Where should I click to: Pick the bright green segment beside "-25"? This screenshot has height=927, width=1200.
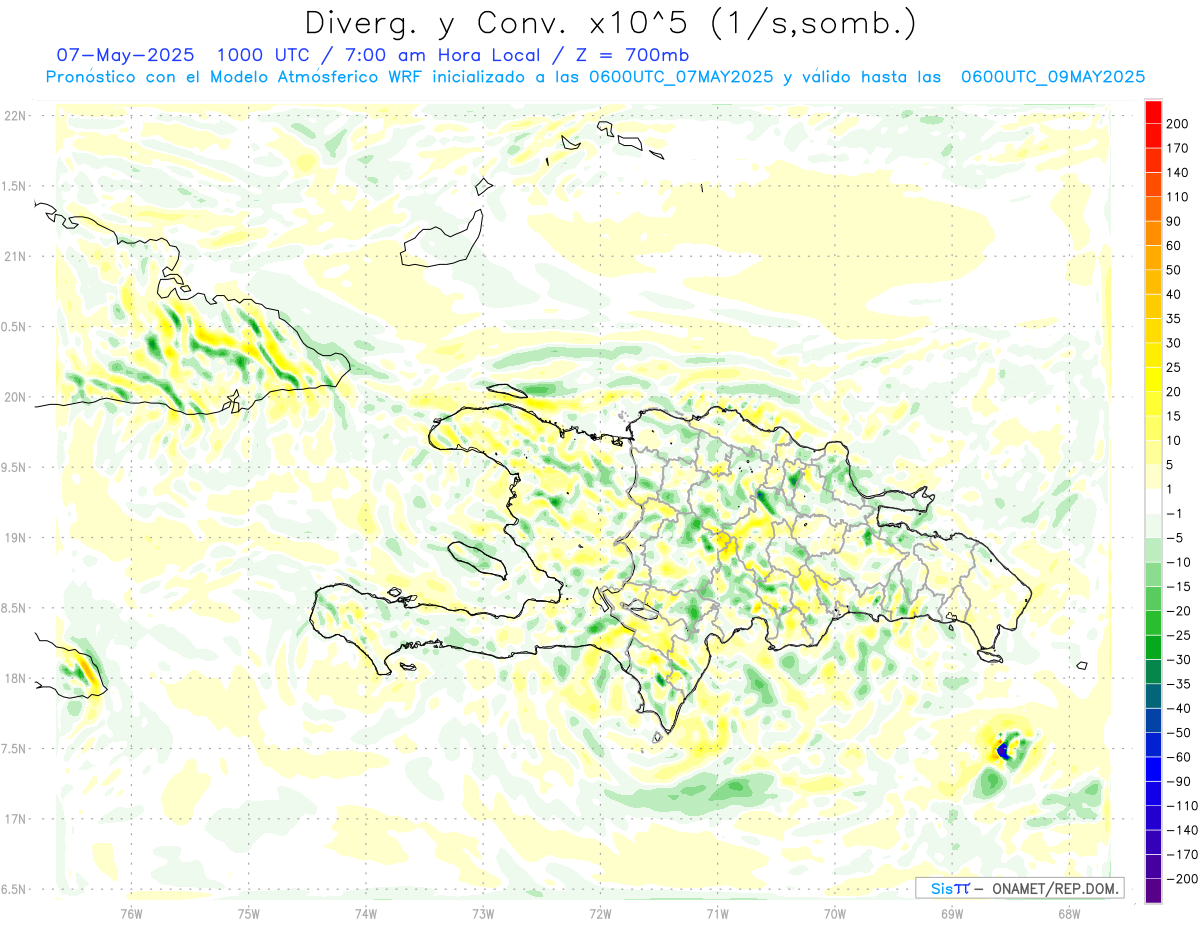1153,623
